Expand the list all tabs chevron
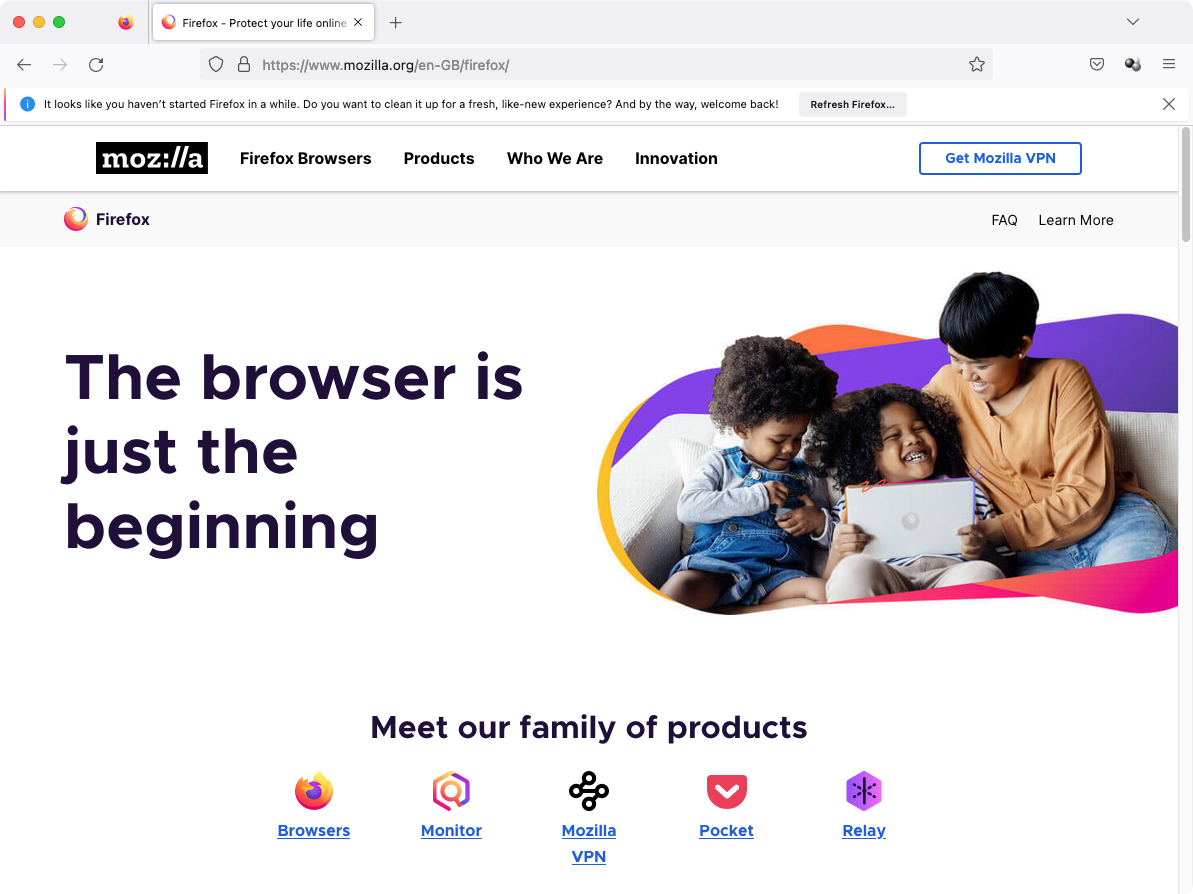The width and height of the screenshot is (1193, 894). [x=1133, y=22]
